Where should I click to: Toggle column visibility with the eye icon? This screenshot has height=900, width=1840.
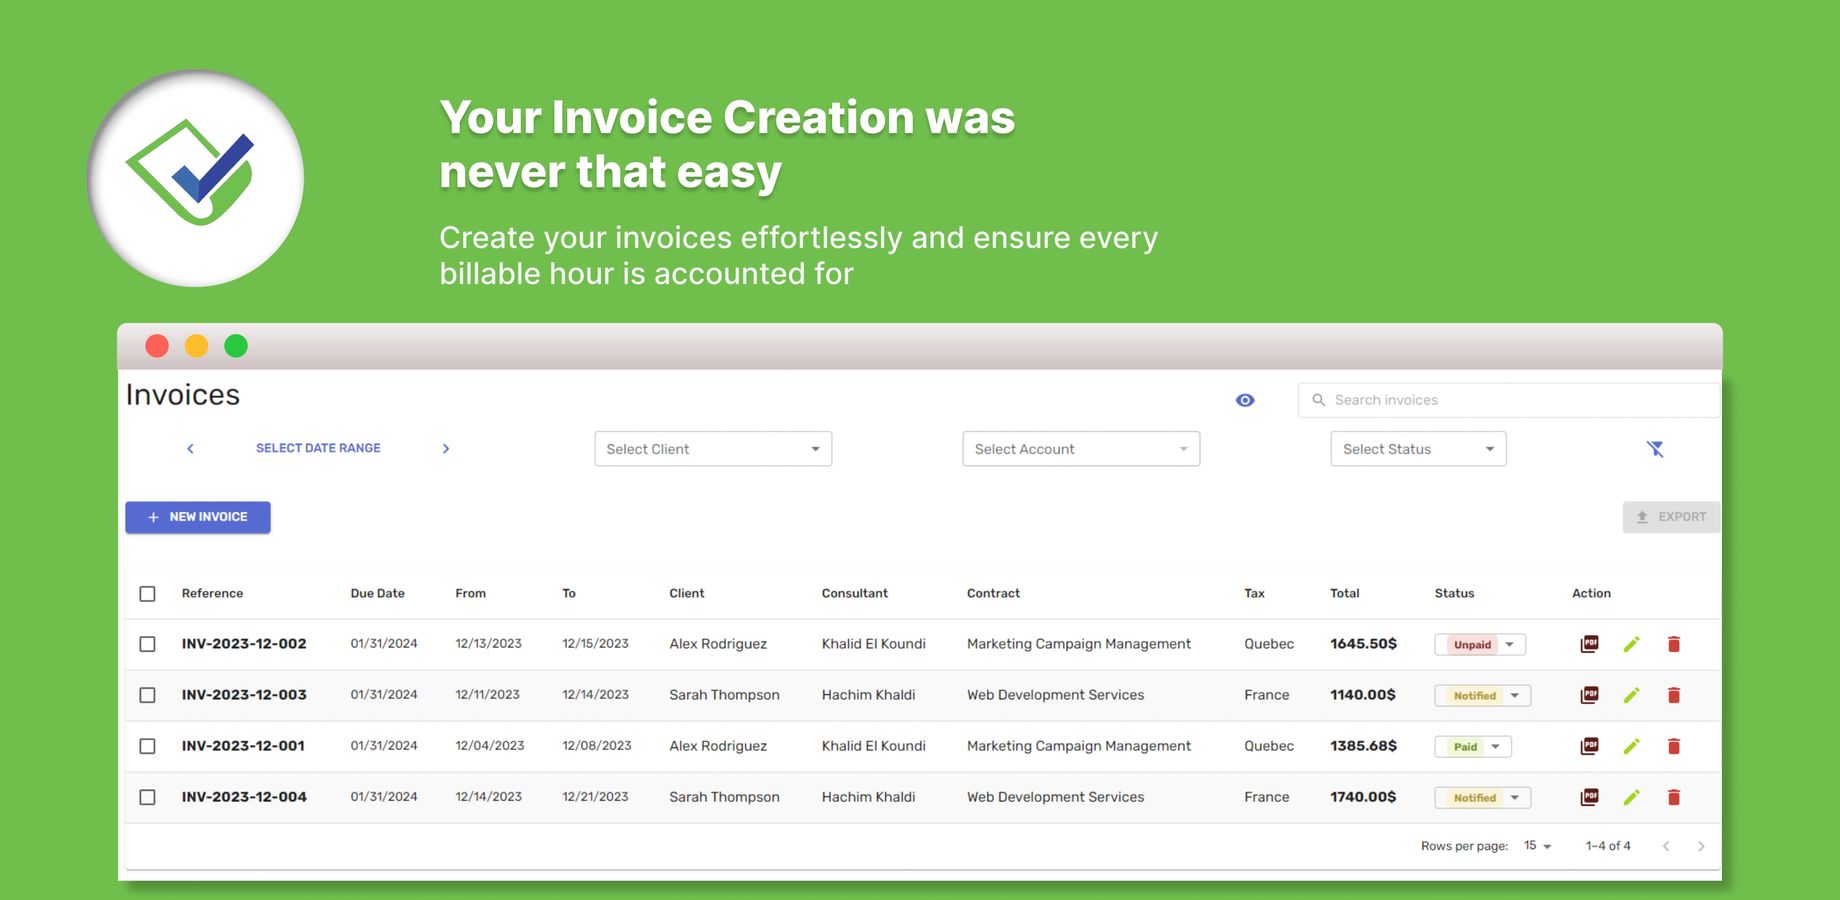click(1245, 400)
